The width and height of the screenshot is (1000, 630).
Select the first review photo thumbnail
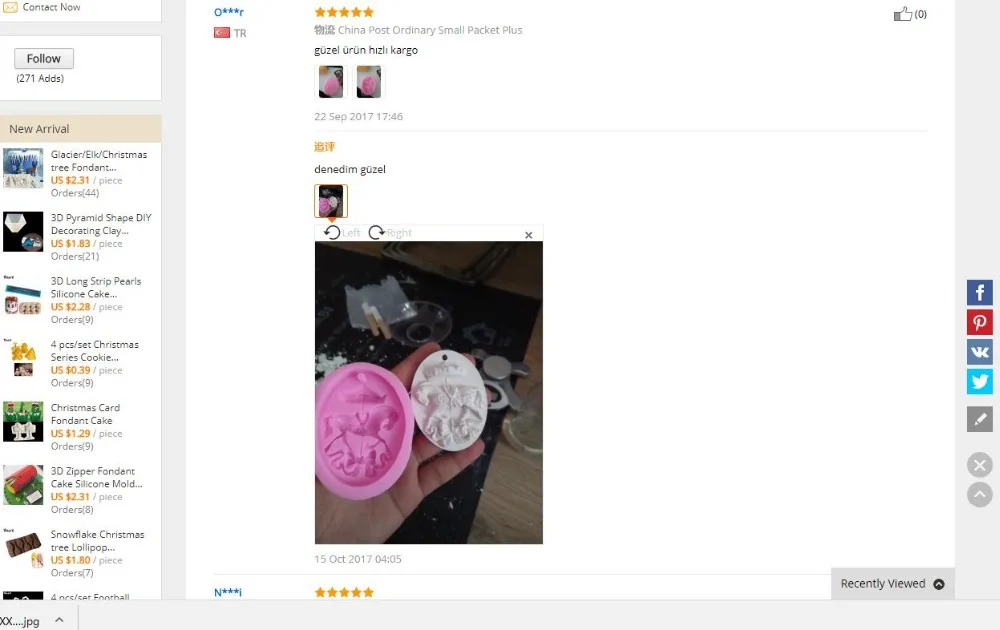[331, 82]
